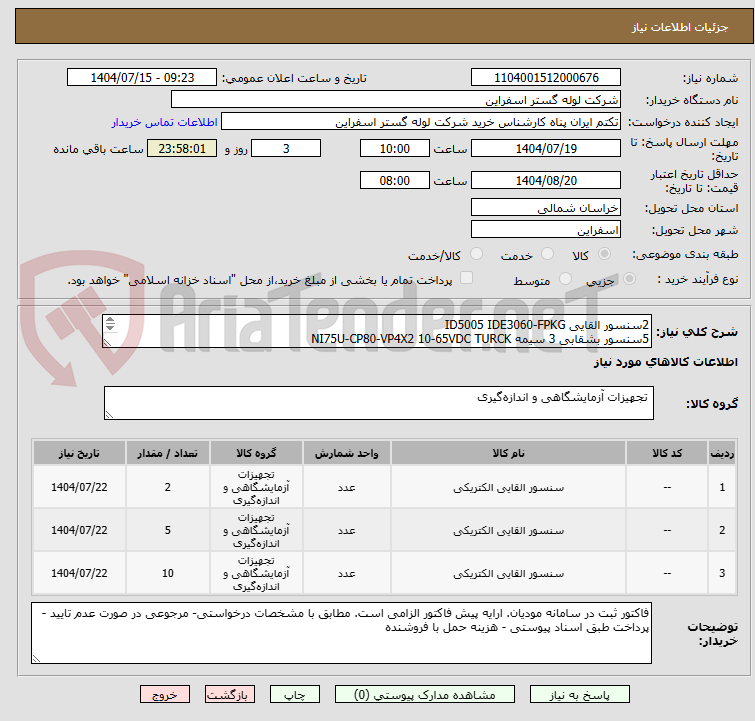Click the deadline time field 10:00
This screenshot has height=721, width=755.
394,148
